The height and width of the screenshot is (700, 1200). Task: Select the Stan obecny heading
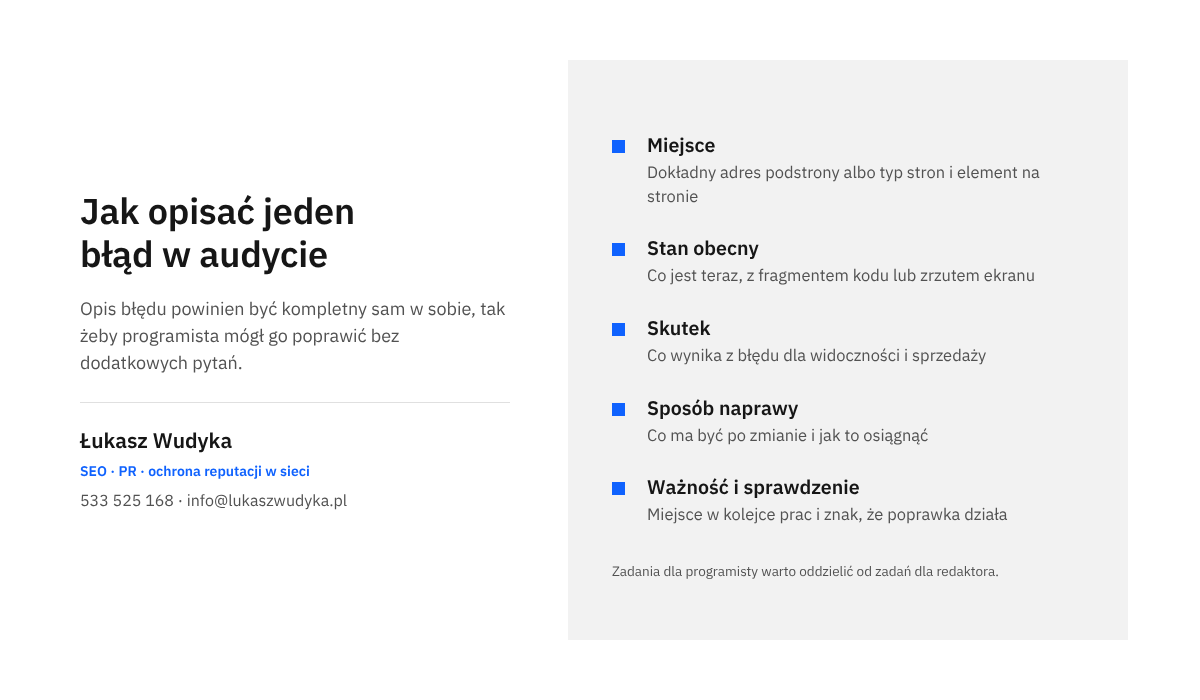click(x=703, y=249)
